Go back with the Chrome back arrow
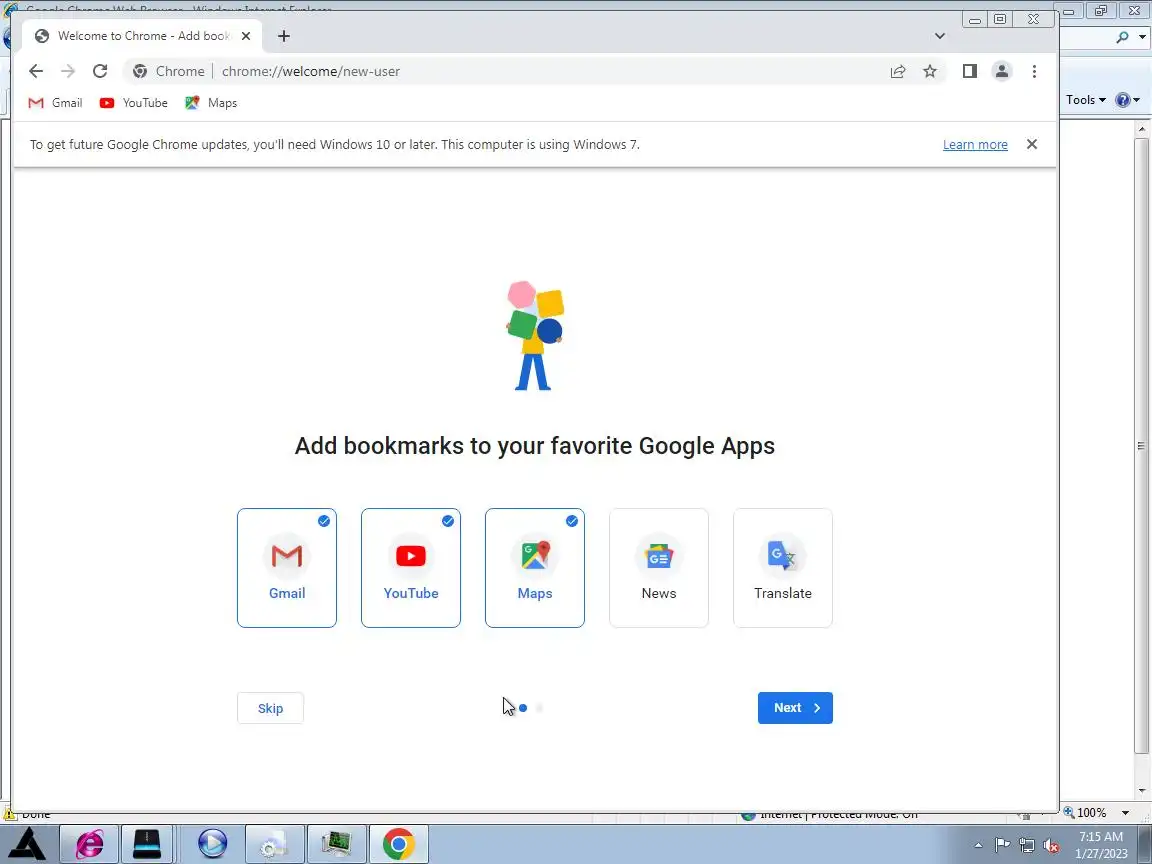Image resolution: width=1152 pixels, height=864 pixels. [x=35, y=71]
